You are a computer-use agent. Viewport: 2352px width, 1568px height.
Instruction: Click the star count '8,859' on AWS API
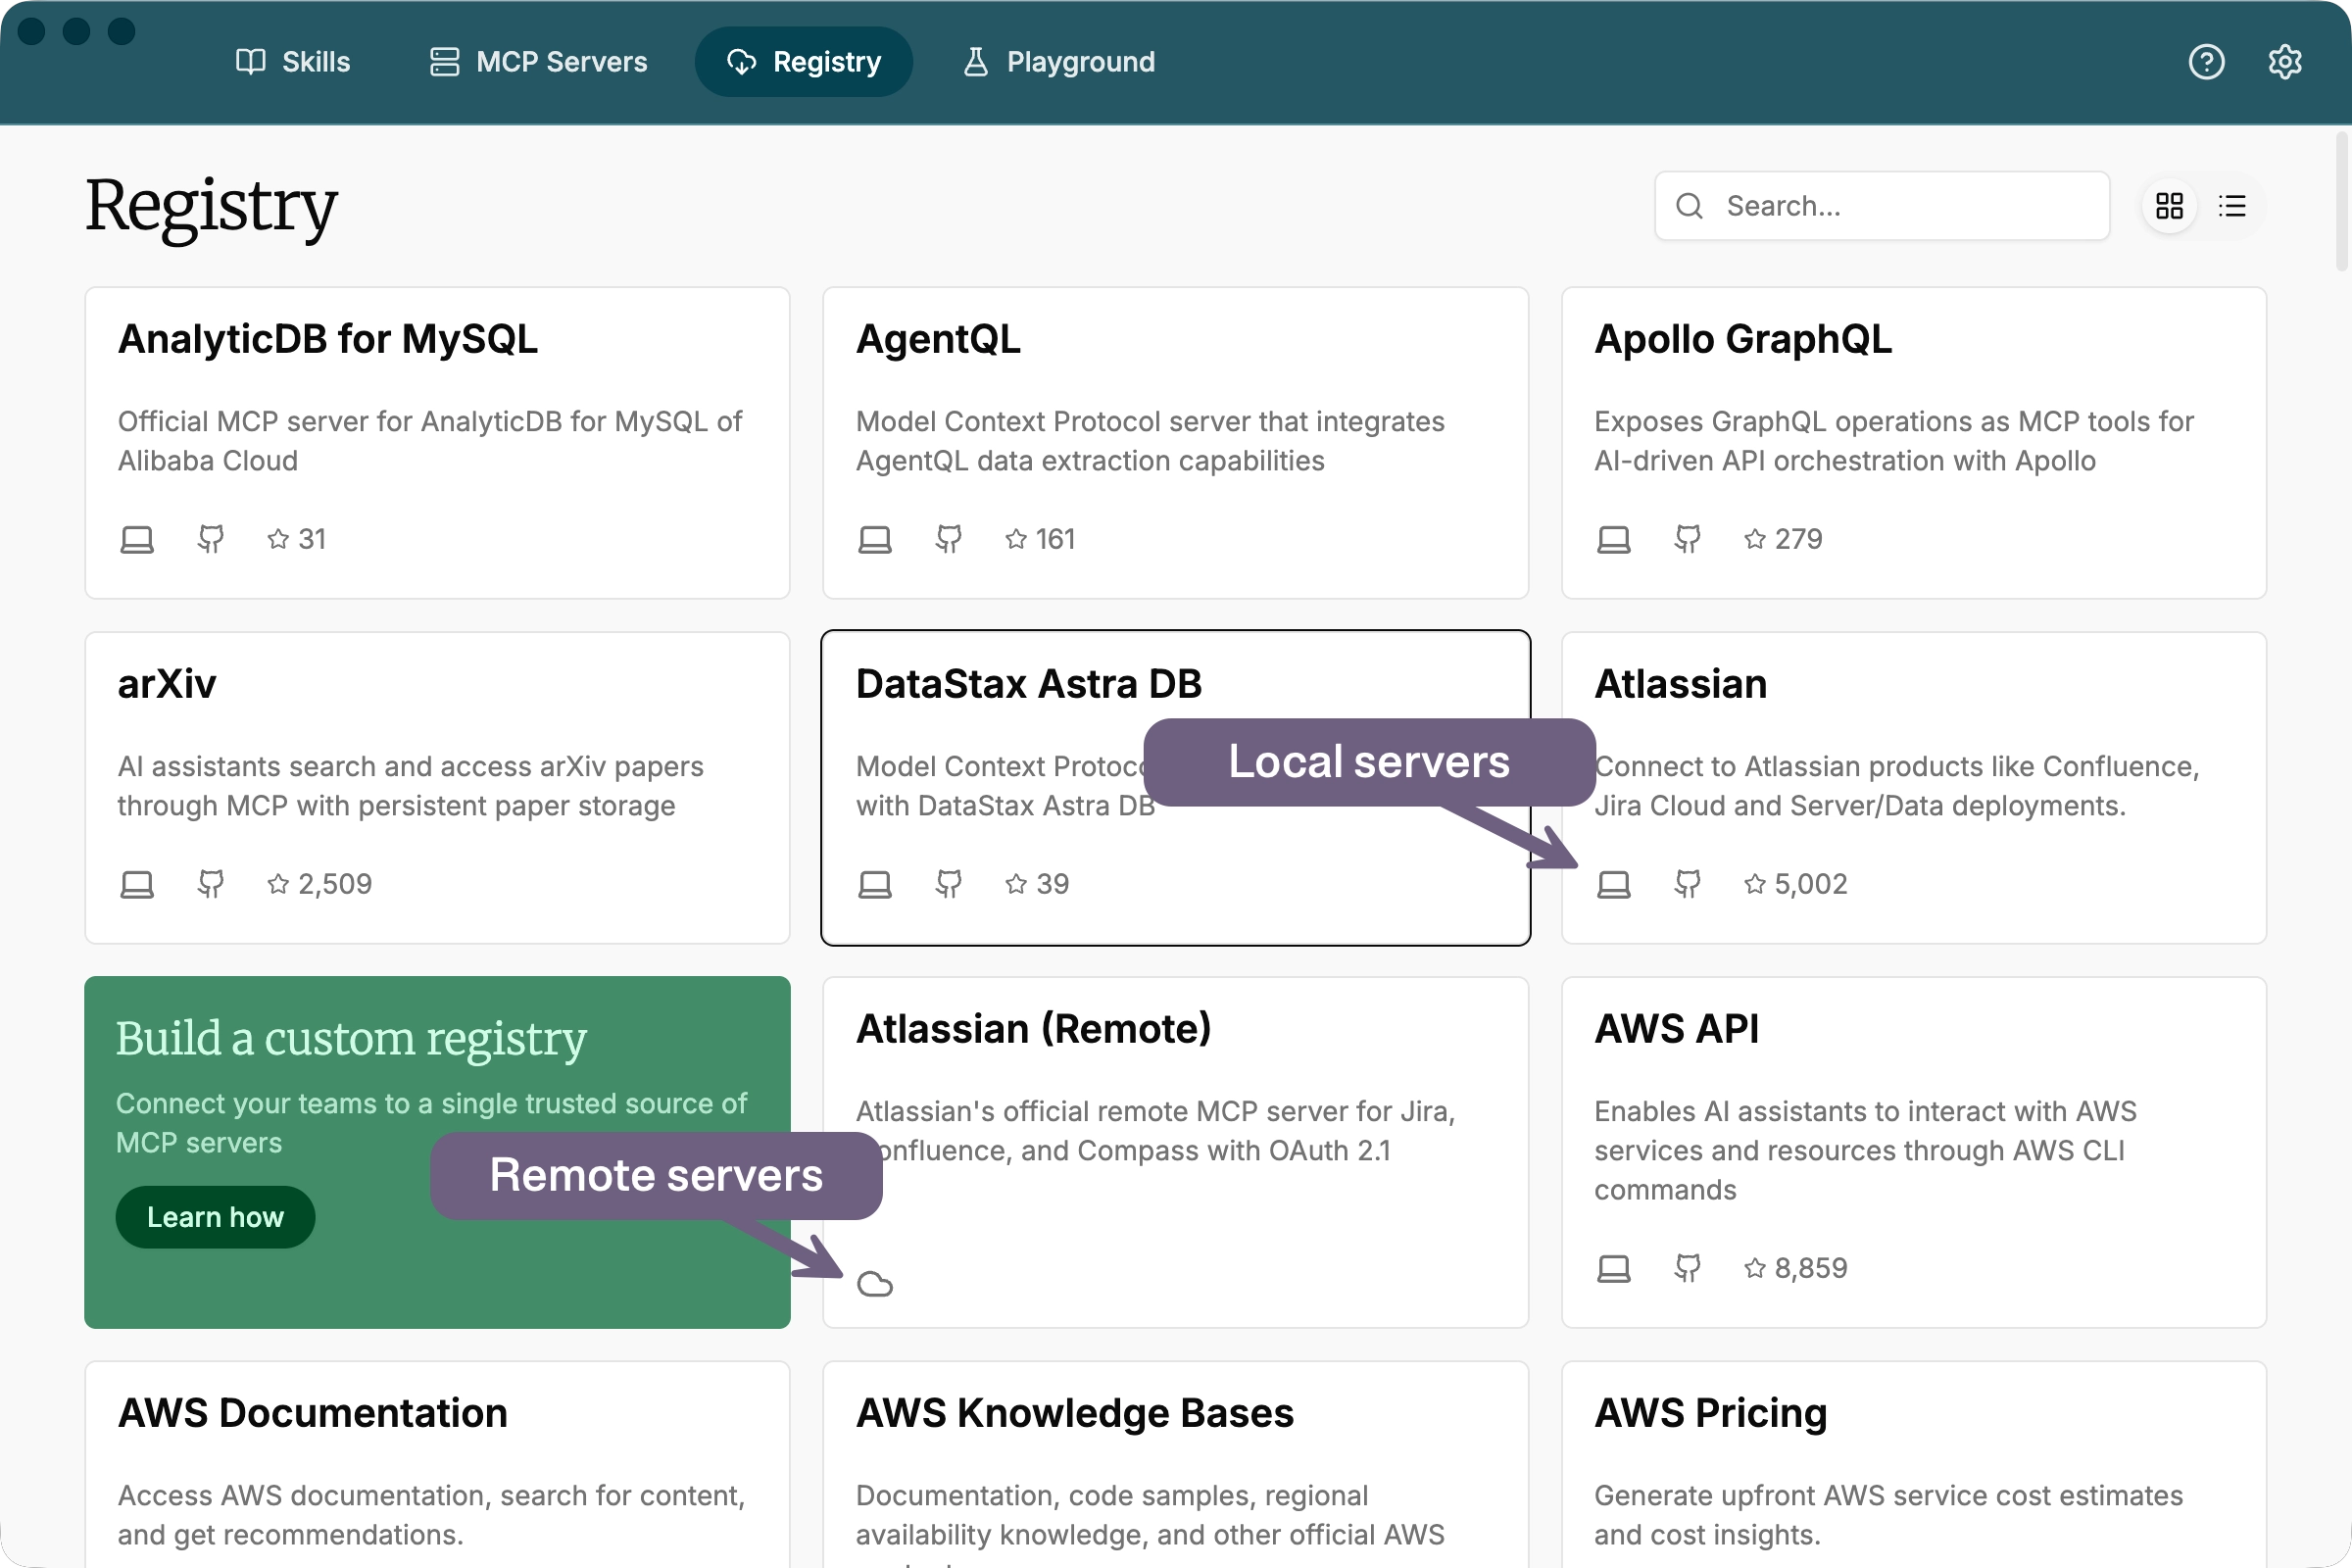pos(1811,1269)
